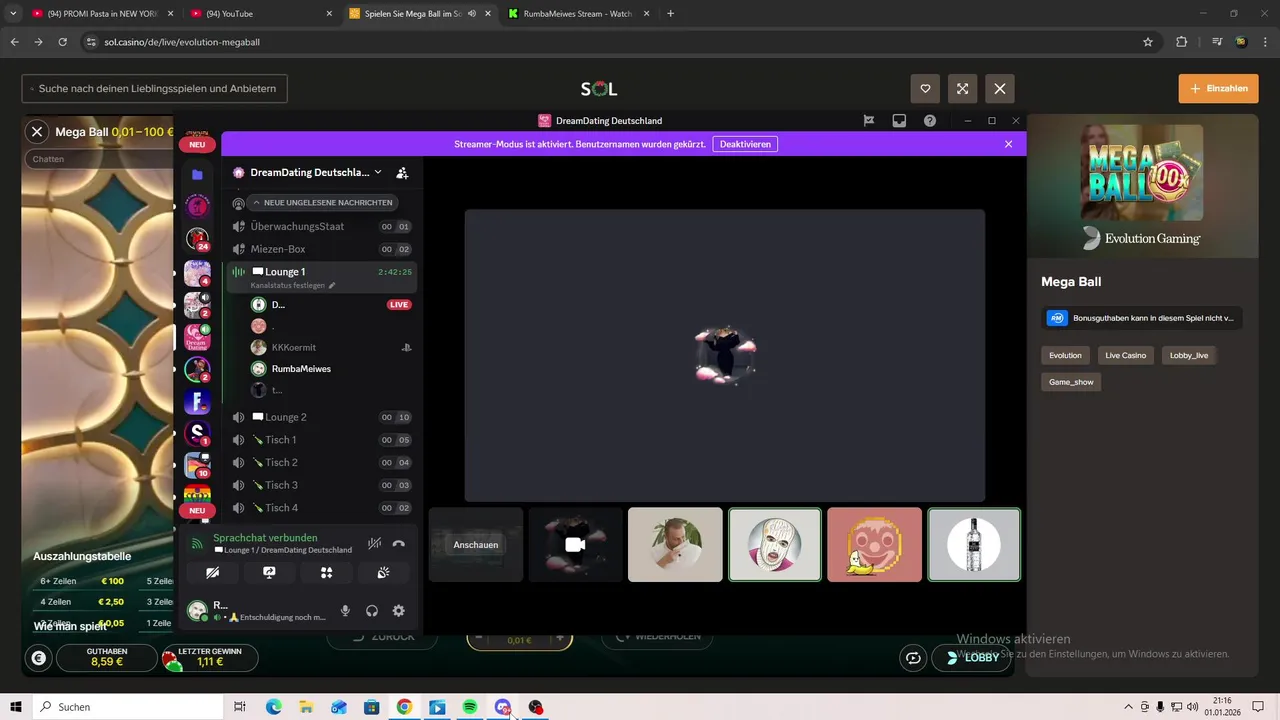Screen dimensions: 1280x720
Task: Disconnect from voice chat with hang-up icon
Action: pos(398,543)
